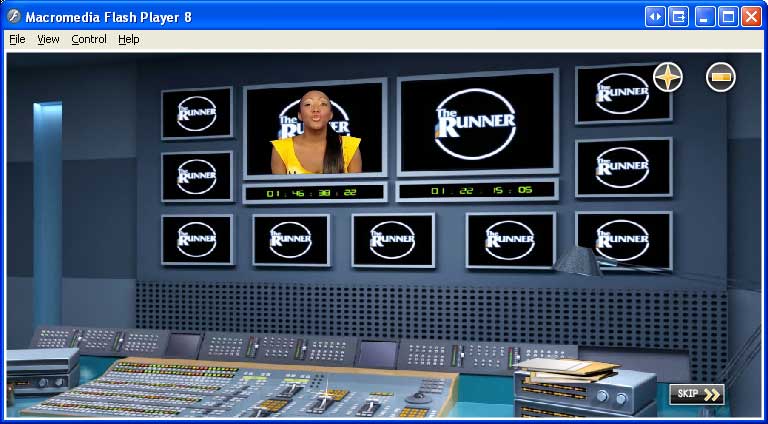Click the grey desk lamp shade
This screenshot has width=768, height=424.
[578, 260]
